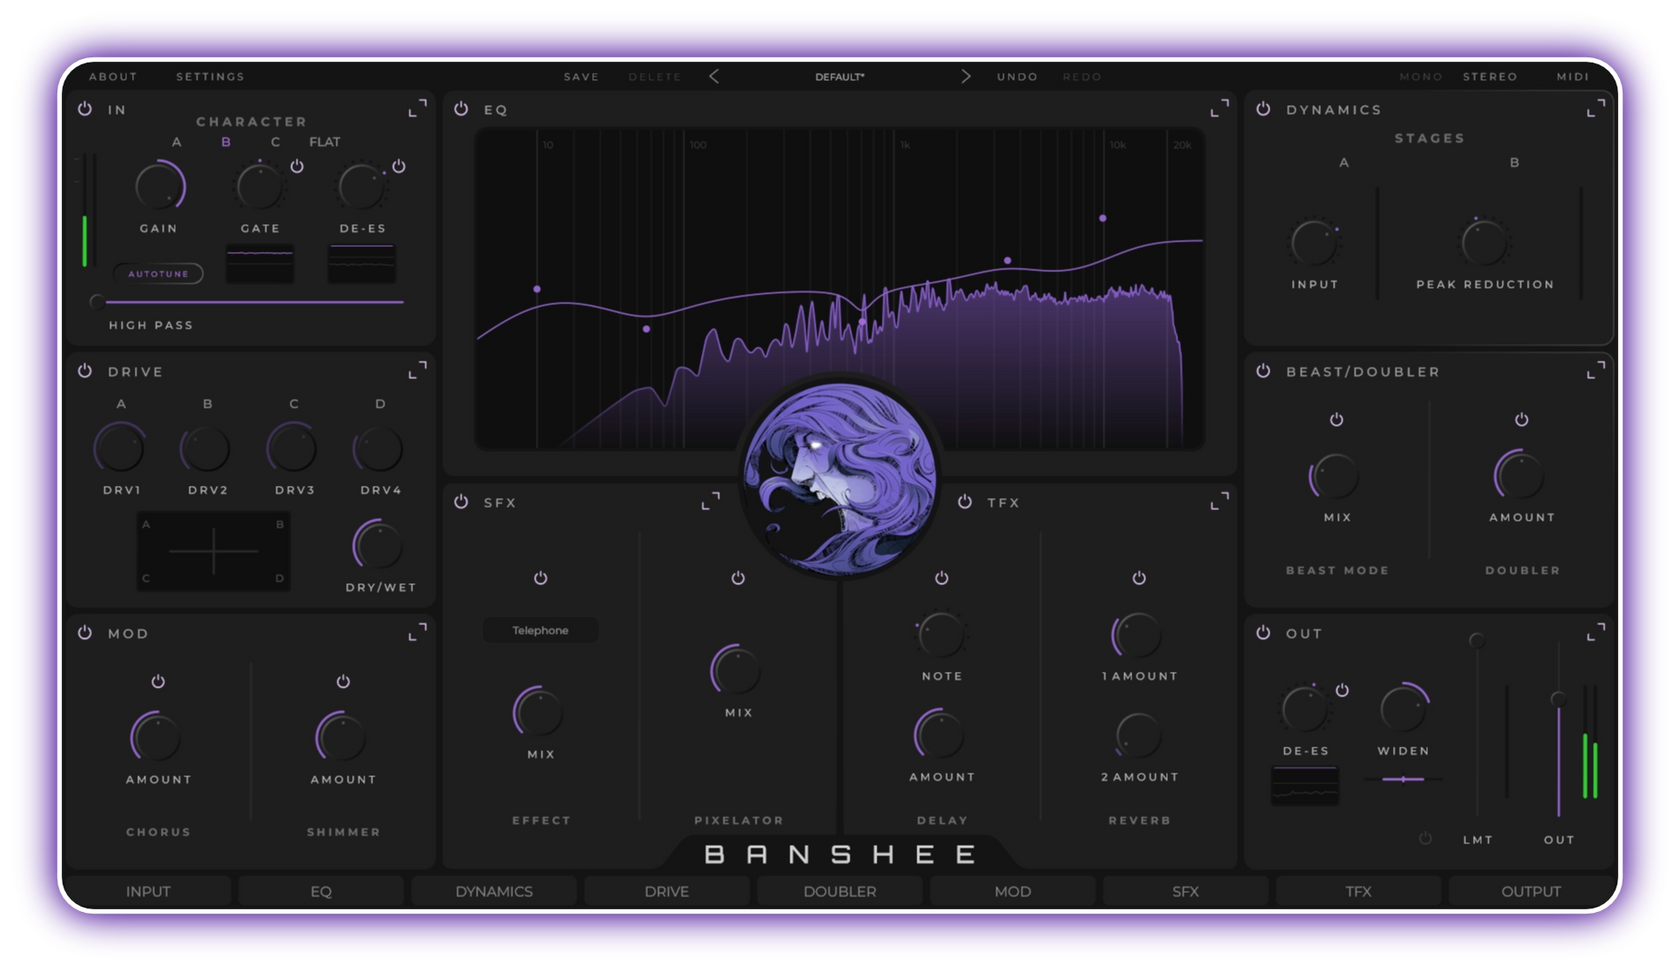Open the Settings menu

point(210,76)
